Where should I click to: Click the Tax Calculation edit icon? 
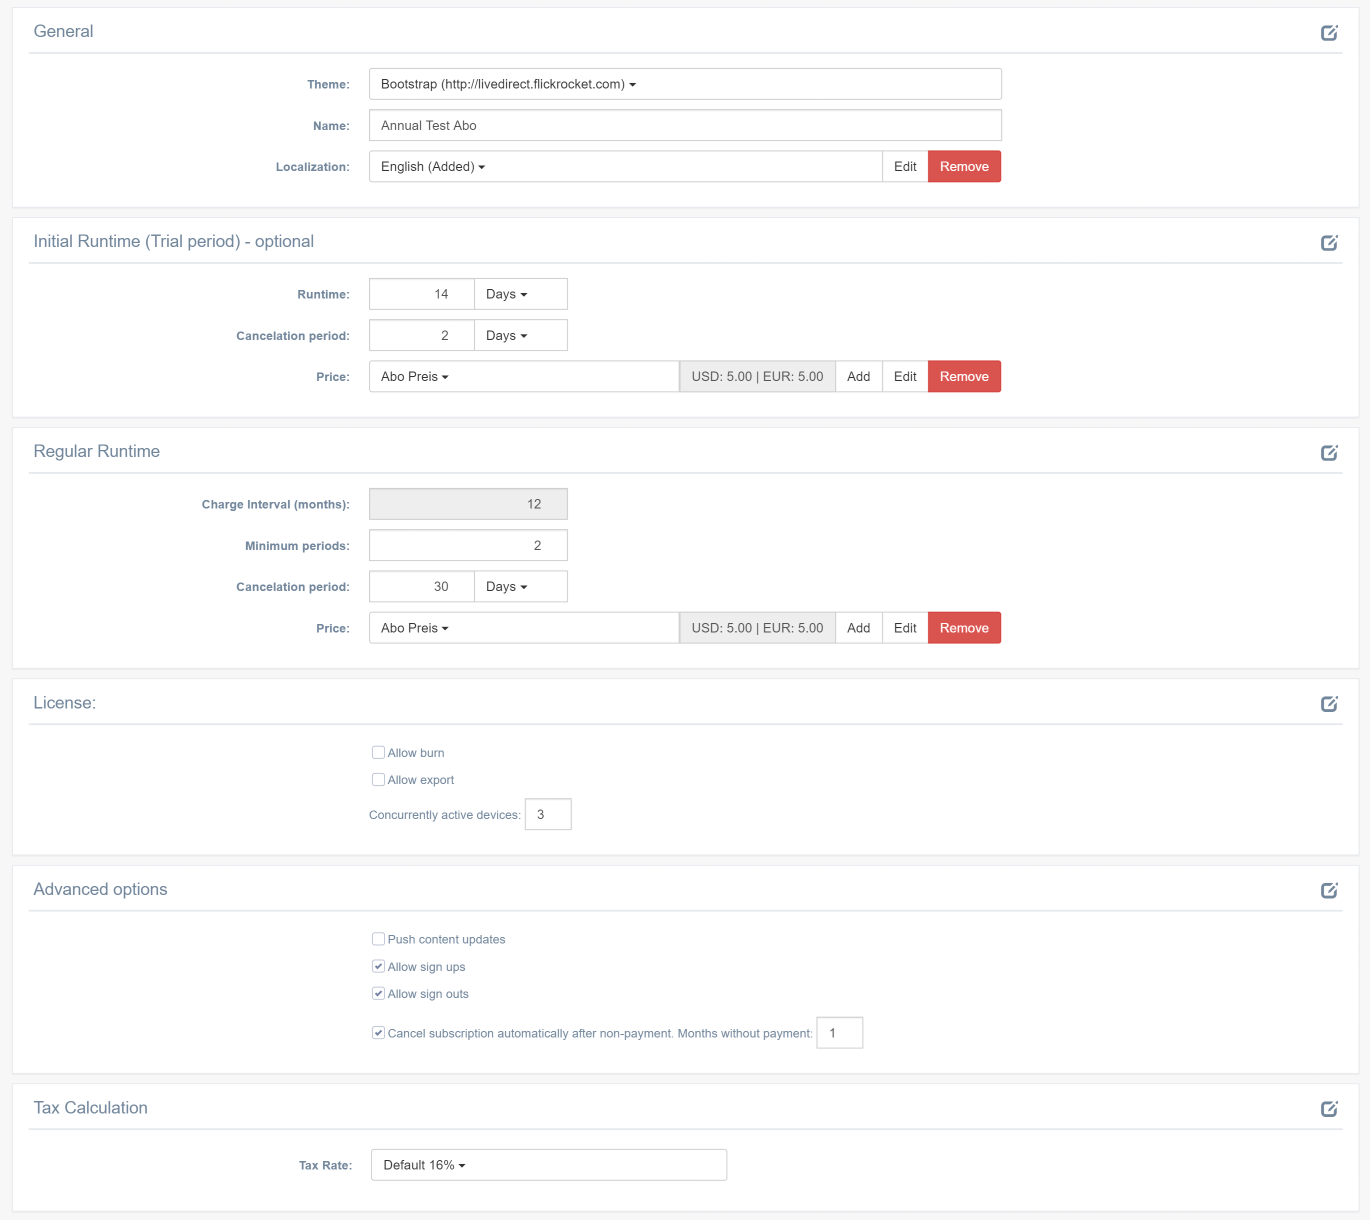pyautogui.click(x=1329, y=1109)
